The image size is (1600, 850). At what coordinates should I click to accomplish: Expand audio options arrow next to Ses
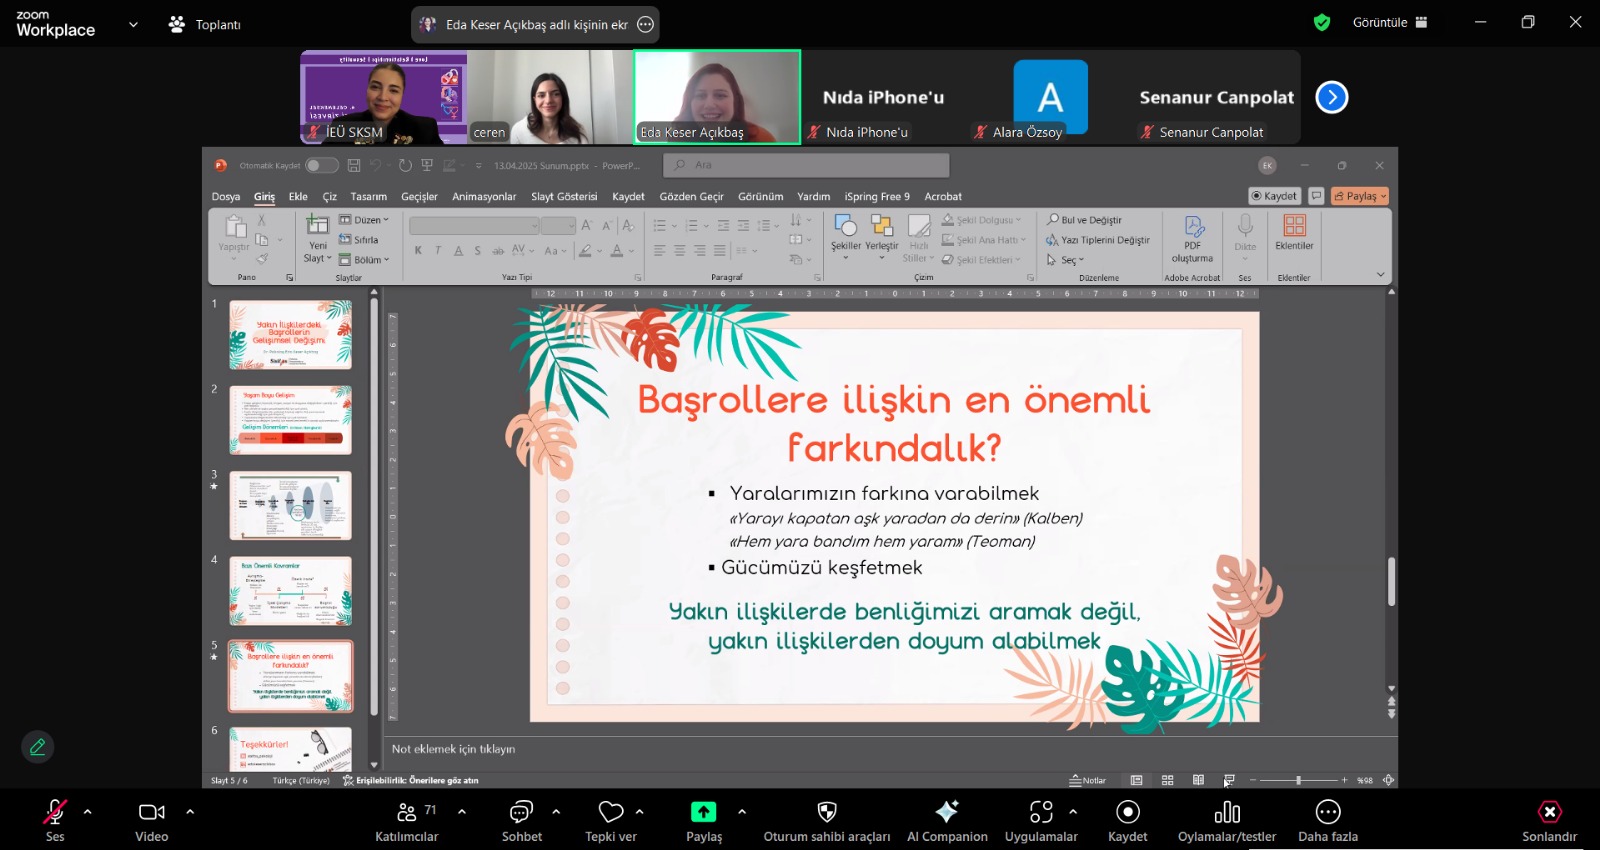[88, 812]
